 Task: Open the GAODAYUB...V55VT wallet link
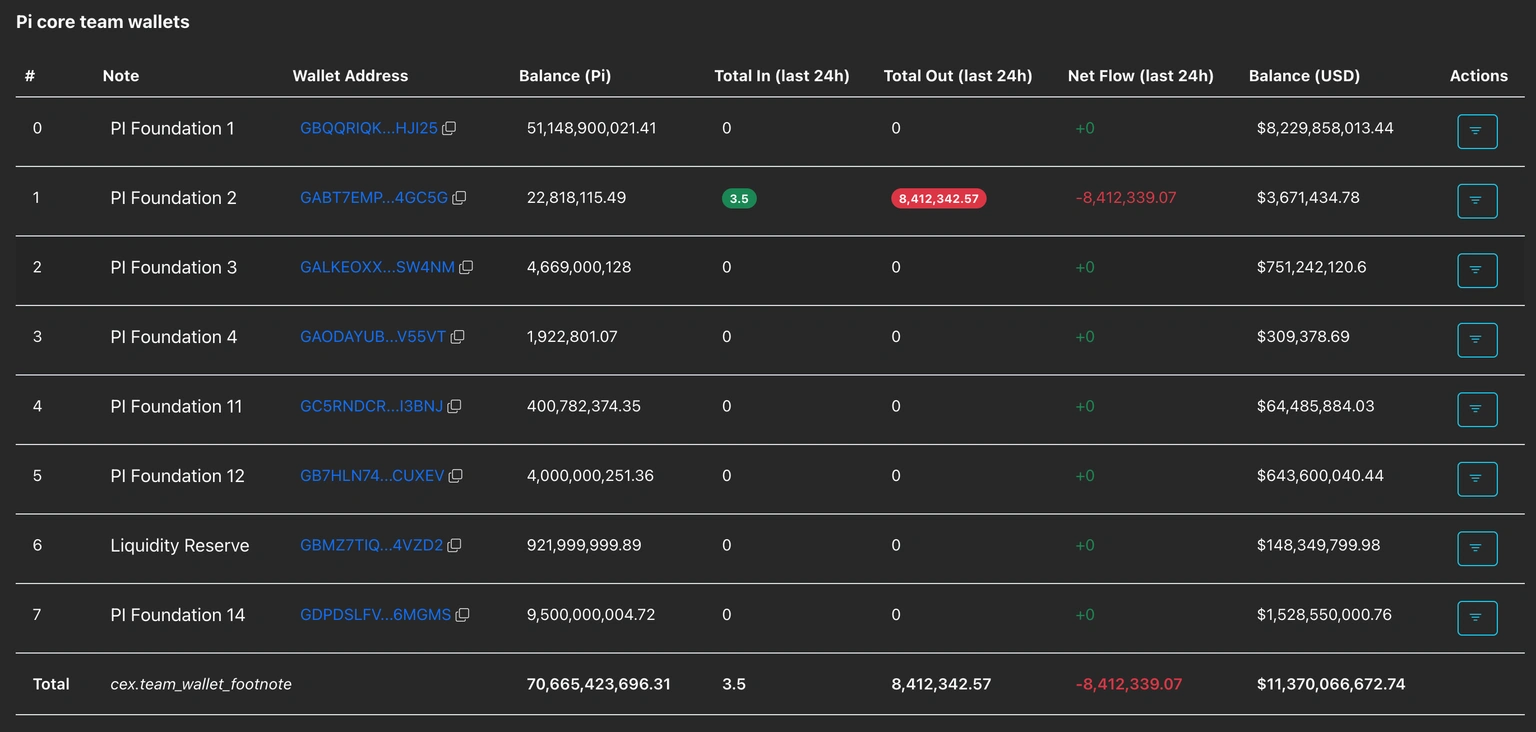click(371, 337)
